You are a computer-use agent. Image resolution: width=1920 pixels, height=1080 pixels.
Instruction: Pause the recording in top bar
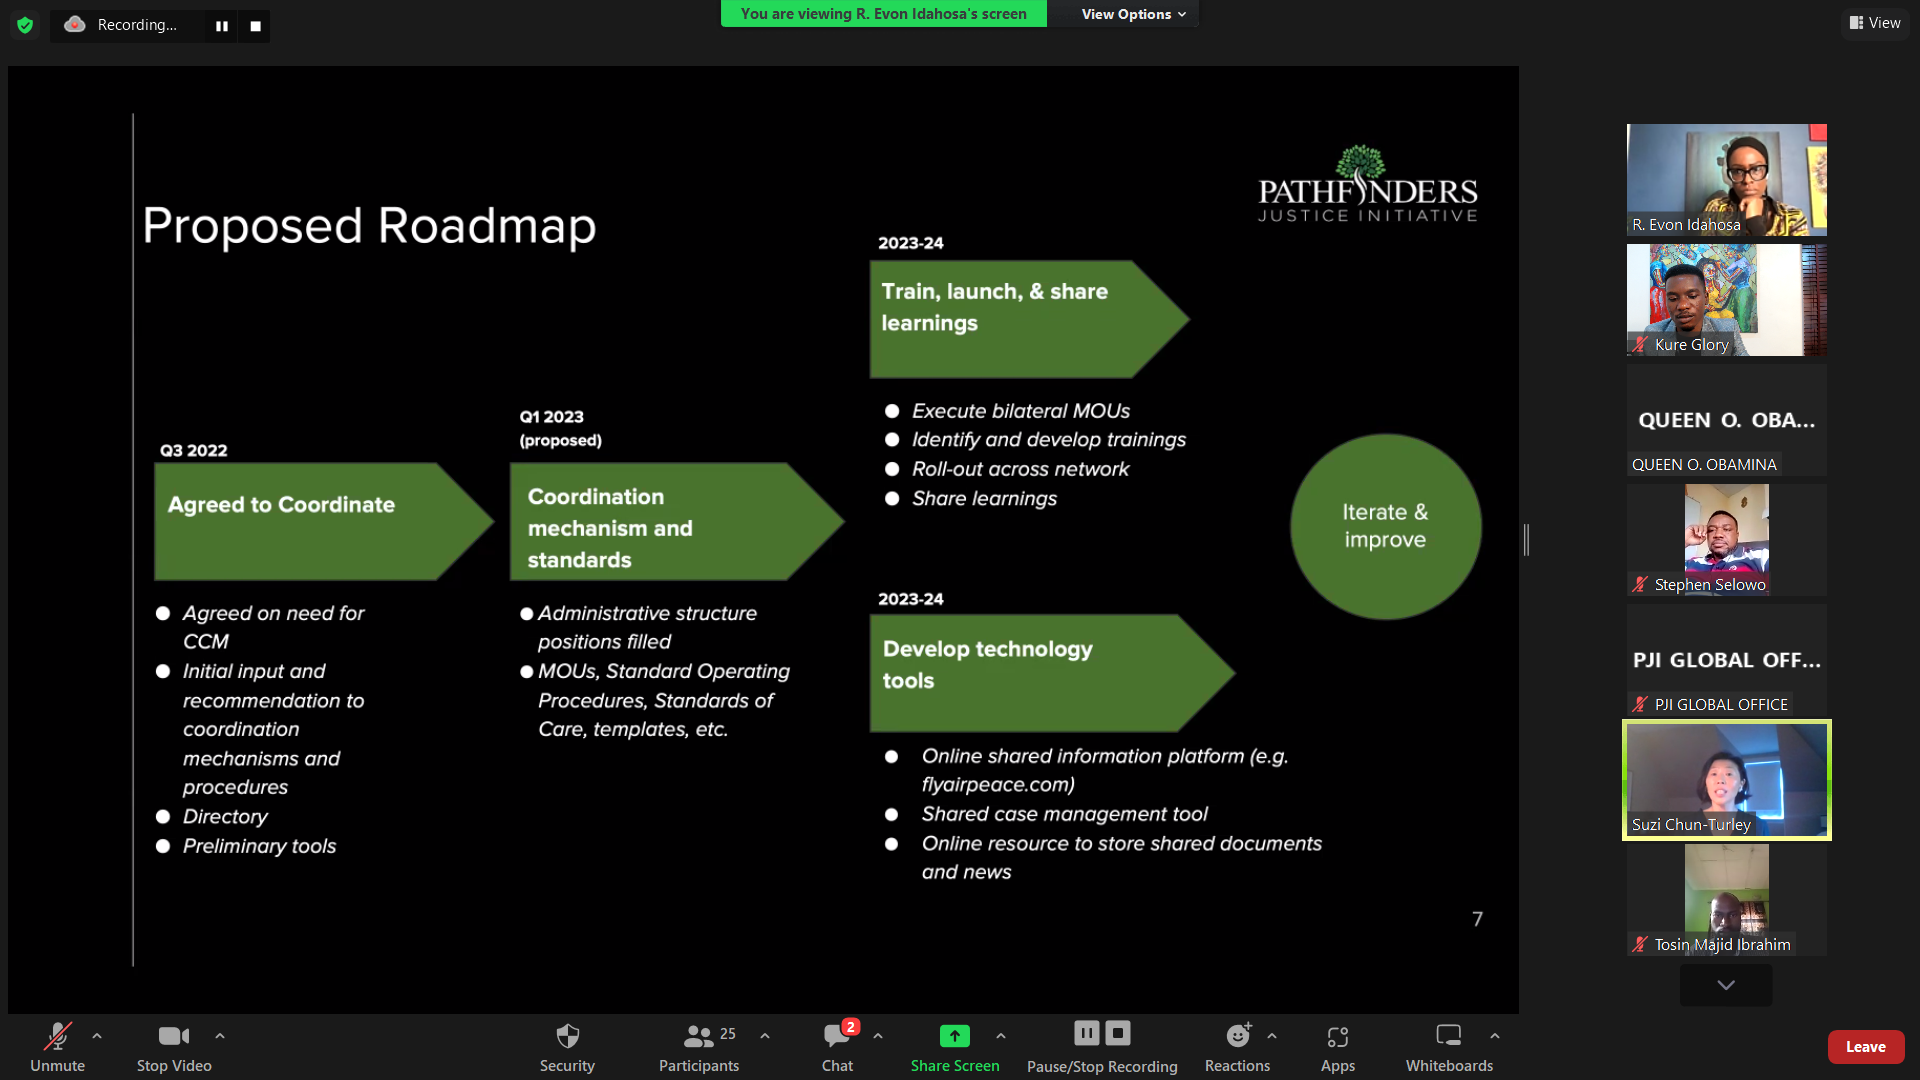click(222, 26)
